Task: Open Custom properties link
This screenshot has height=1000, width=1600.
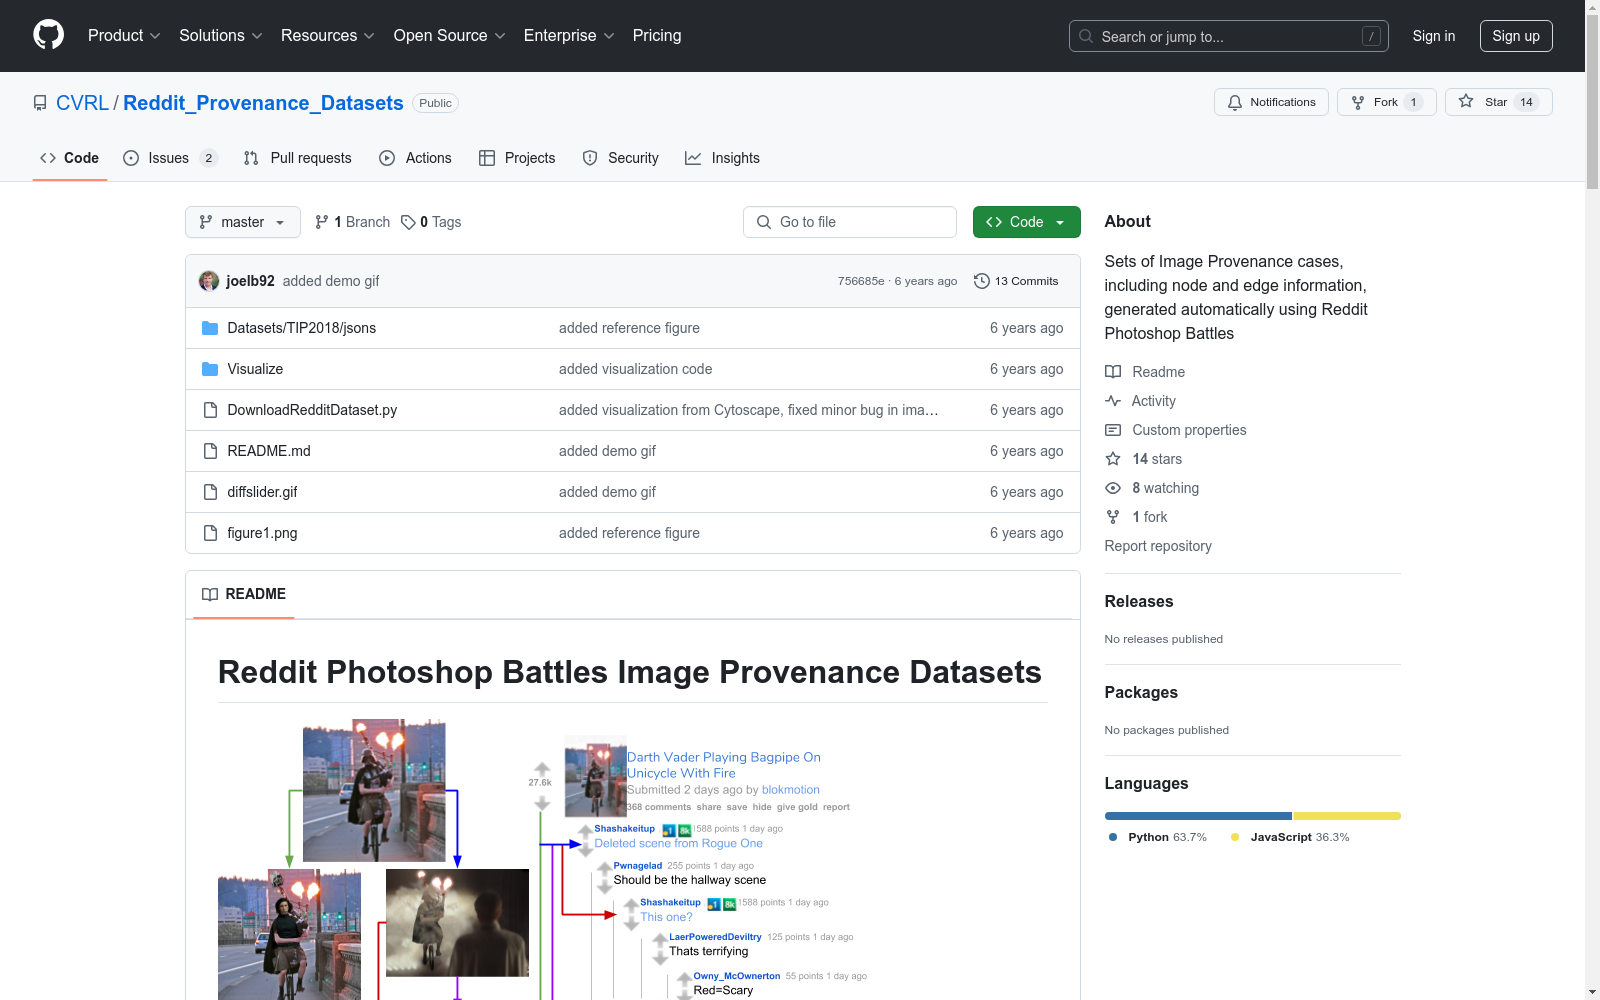Action: (1176, 430)
